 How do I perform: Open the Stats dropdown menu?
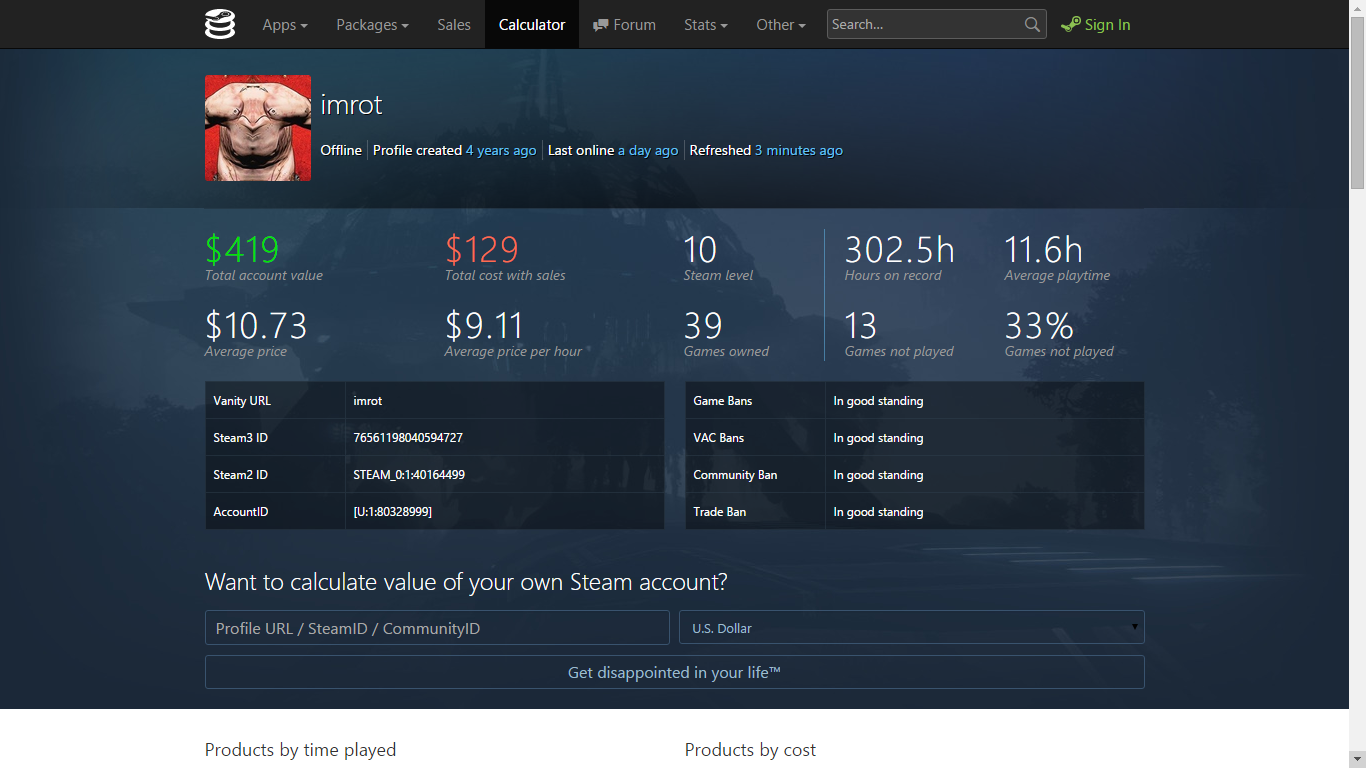706,25
